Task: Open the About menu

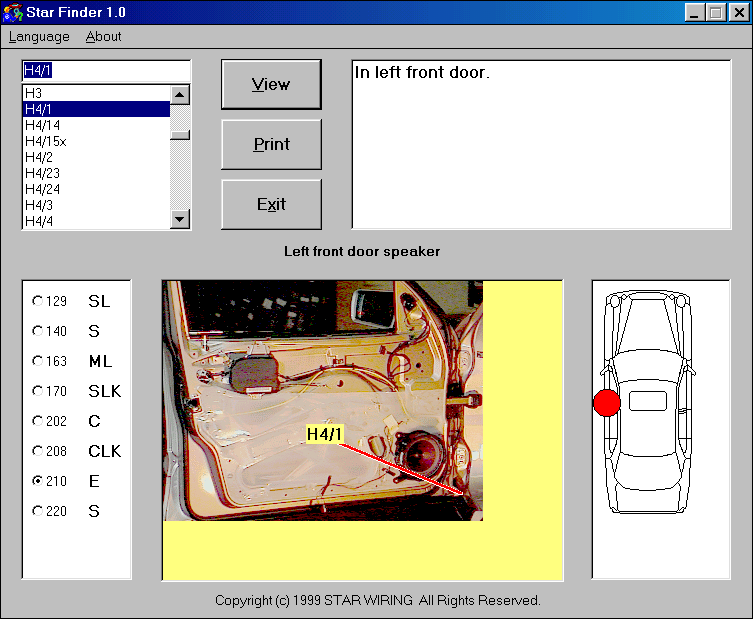Action: point(103,36)
